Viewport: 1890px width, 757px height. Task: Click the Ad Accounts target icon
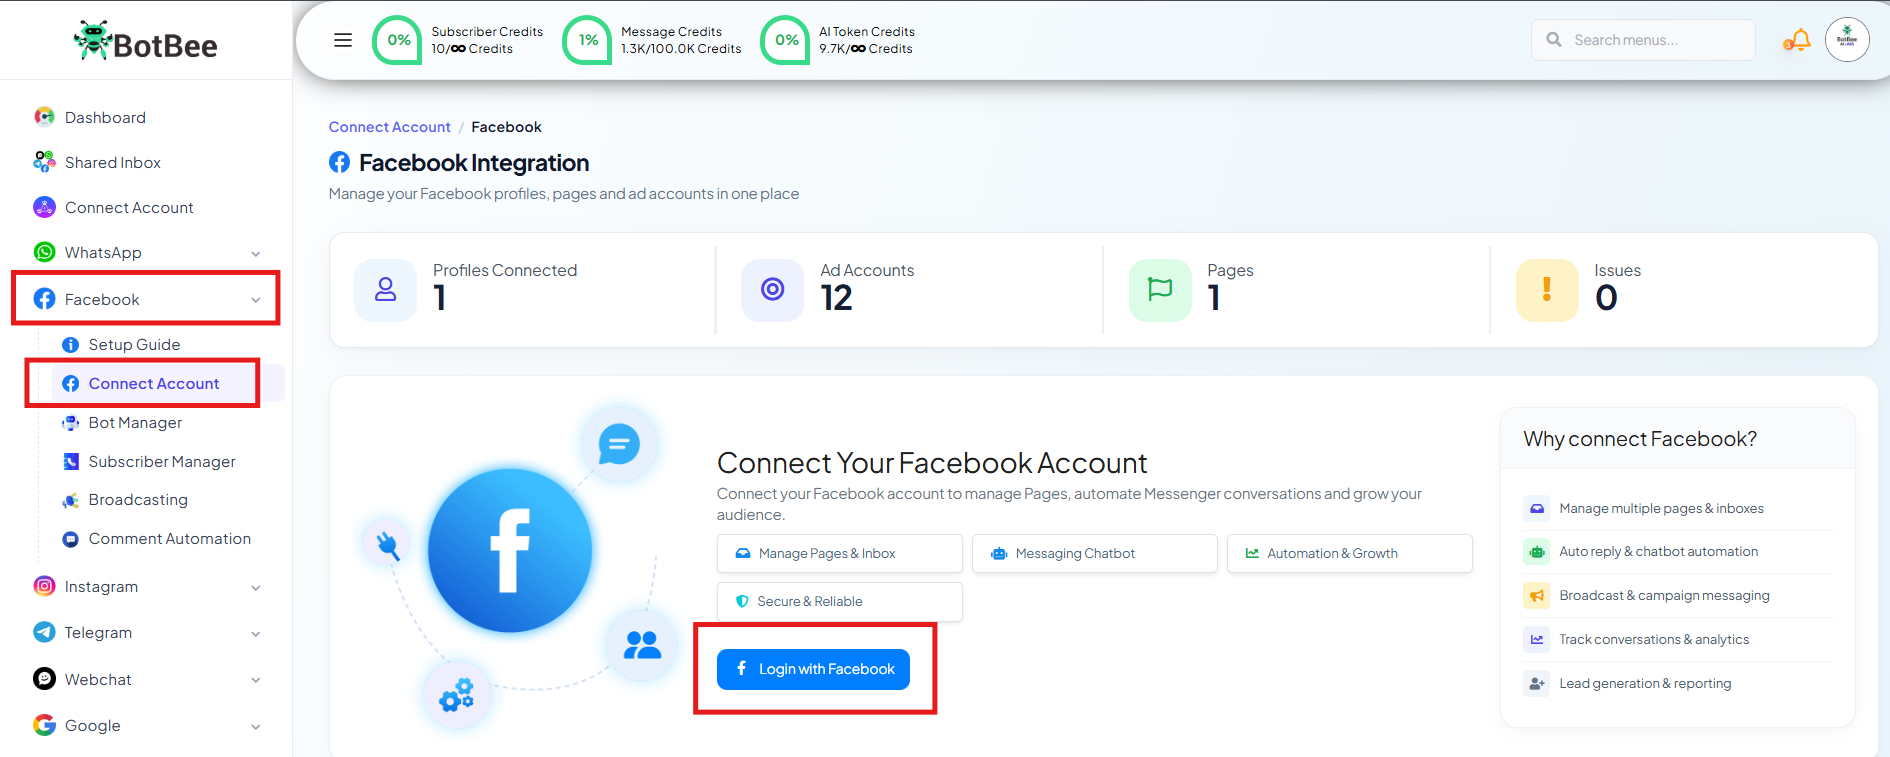coord(772,290)
